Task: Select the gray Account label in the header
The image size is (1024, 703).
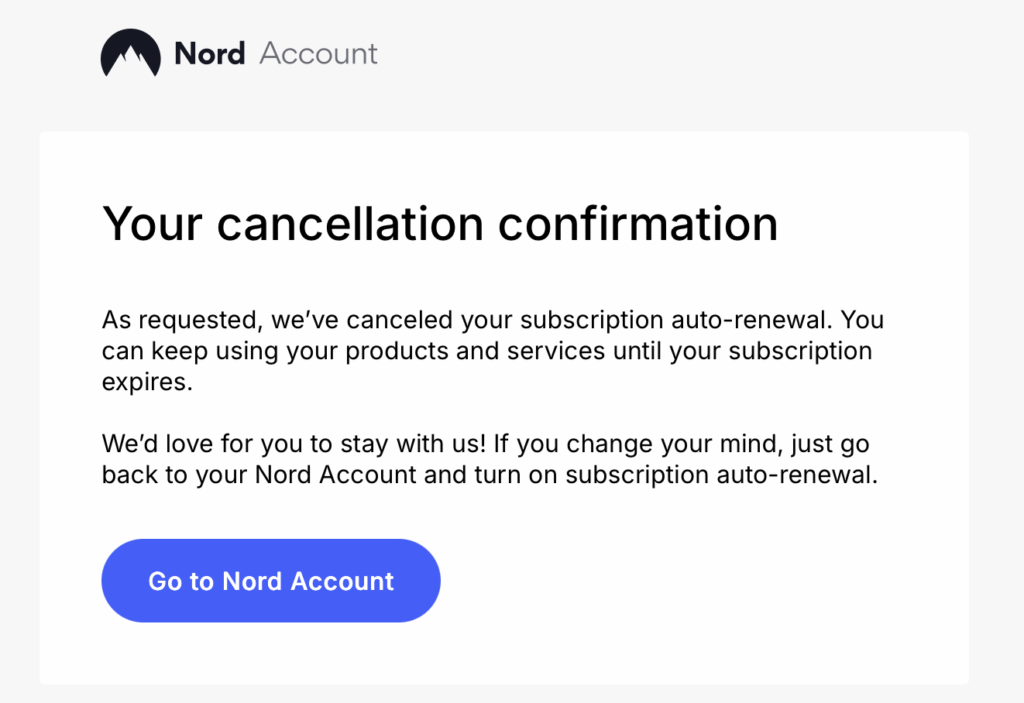Action: pos(318,54)
